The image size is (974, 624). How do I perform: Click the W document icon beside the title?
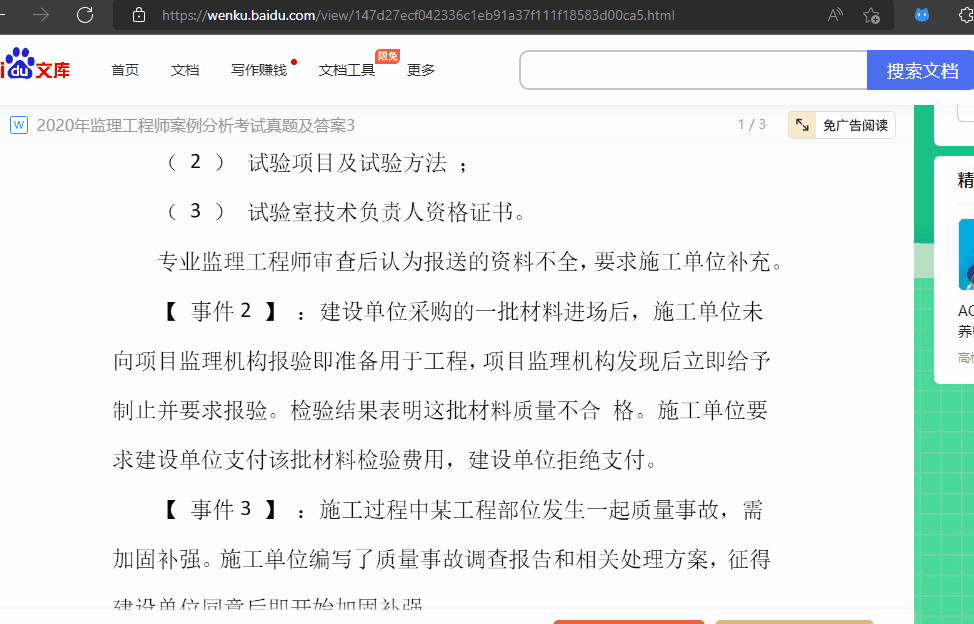tap(18, 124)
